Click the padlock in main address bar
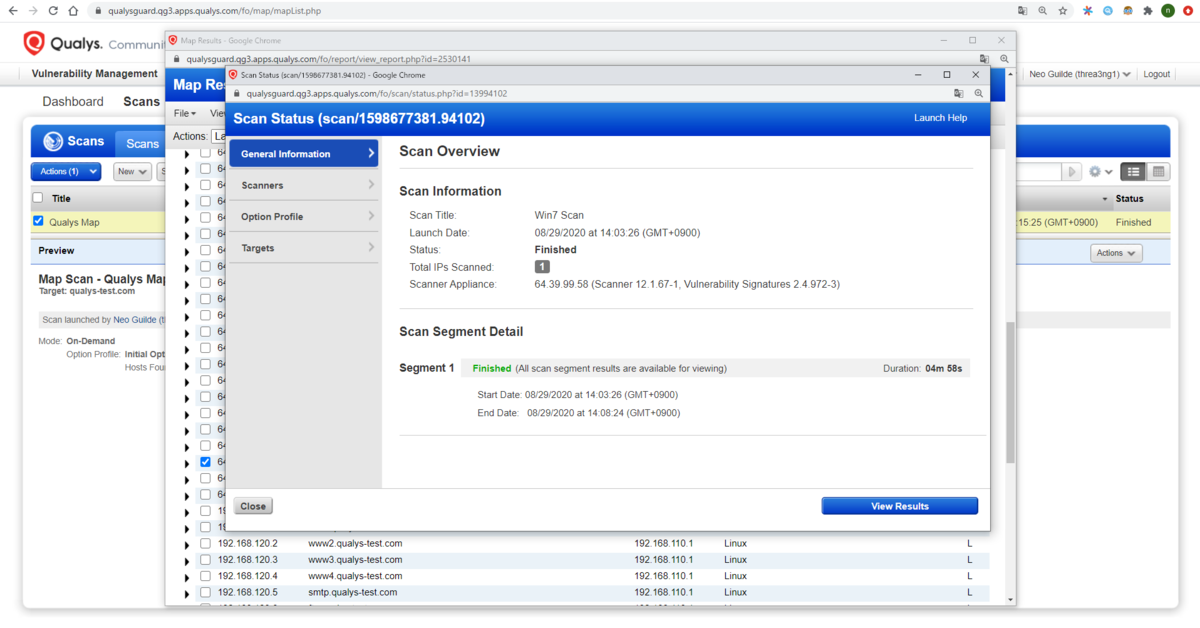 click(97, 11)
